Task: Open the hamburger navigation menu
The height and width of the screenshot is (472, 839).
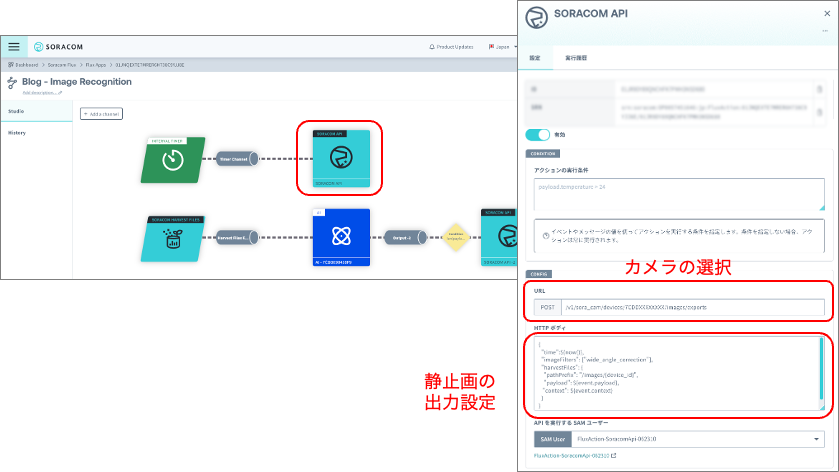Action: click(13, 47)
